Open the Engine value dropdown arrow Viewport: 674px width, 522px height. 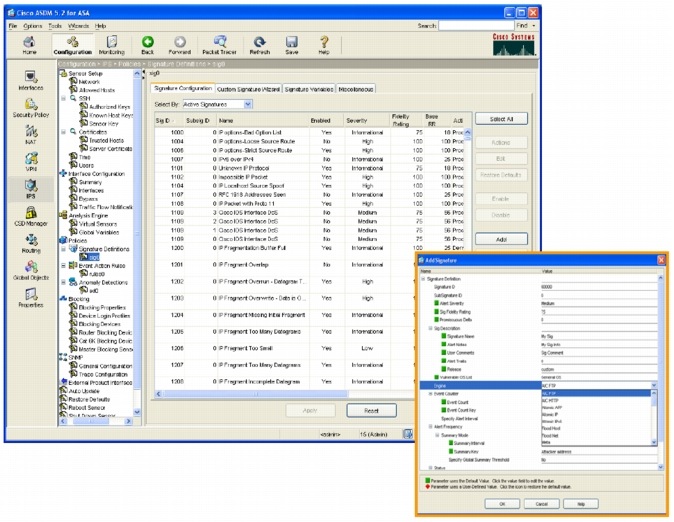[x=654, y=386]
